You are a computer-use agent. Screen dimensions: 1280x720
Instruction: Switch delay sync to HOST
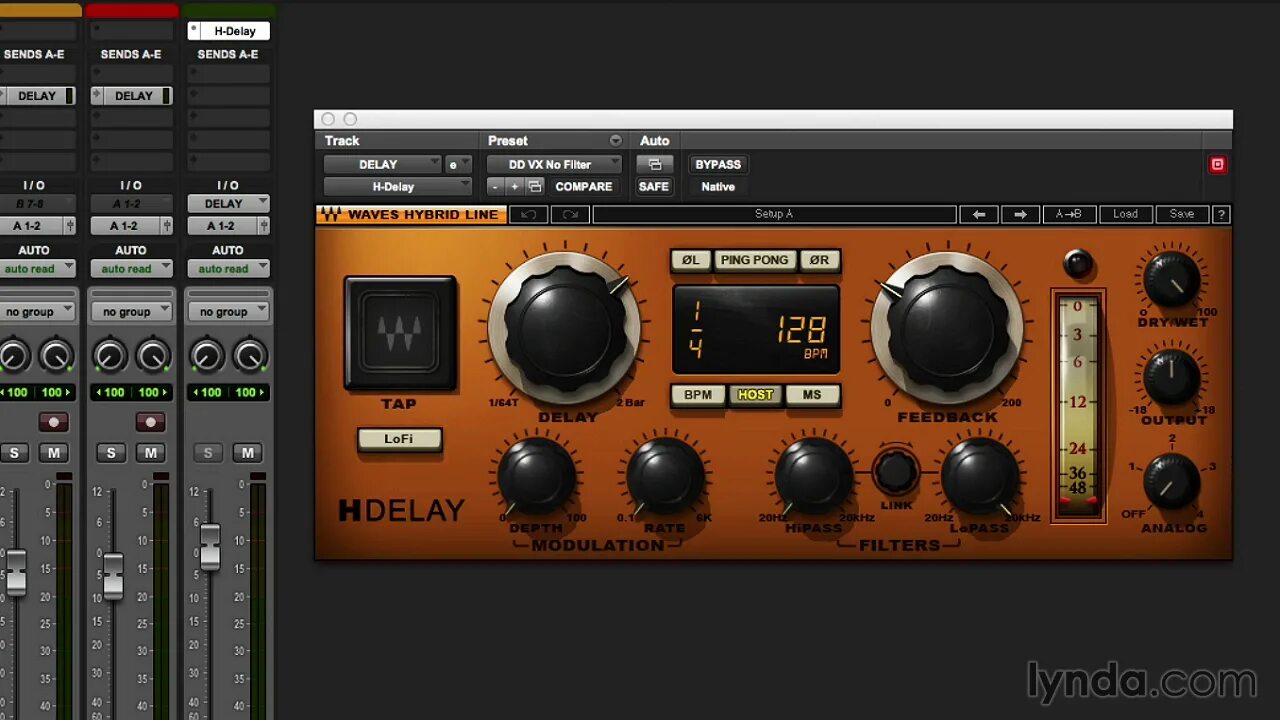coord(755,395)
